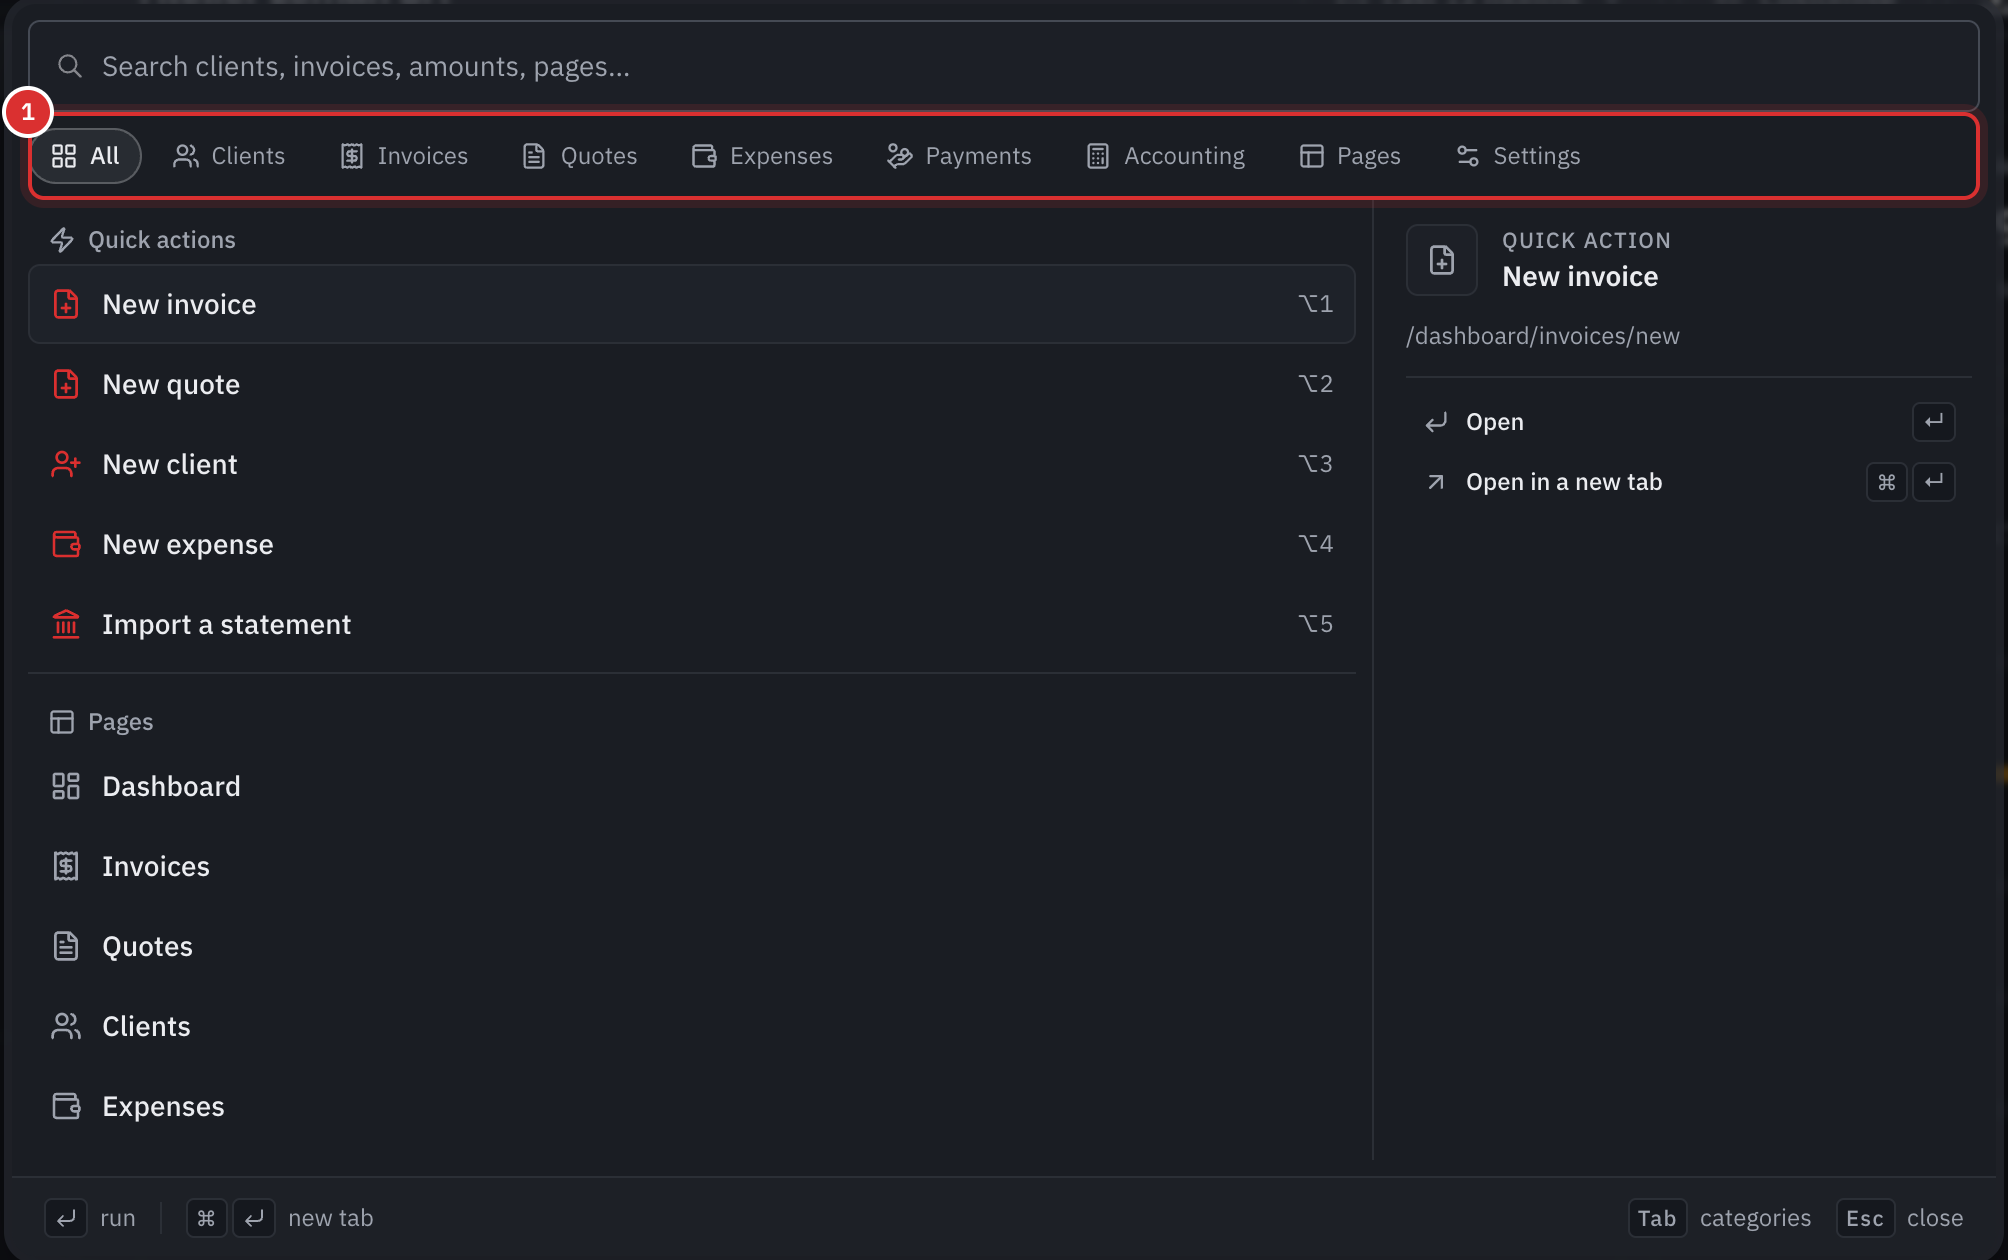Viewport: 2008px width, 1260px height.
Task: Switch to the Pages category tab
Action: point(1350,156)
